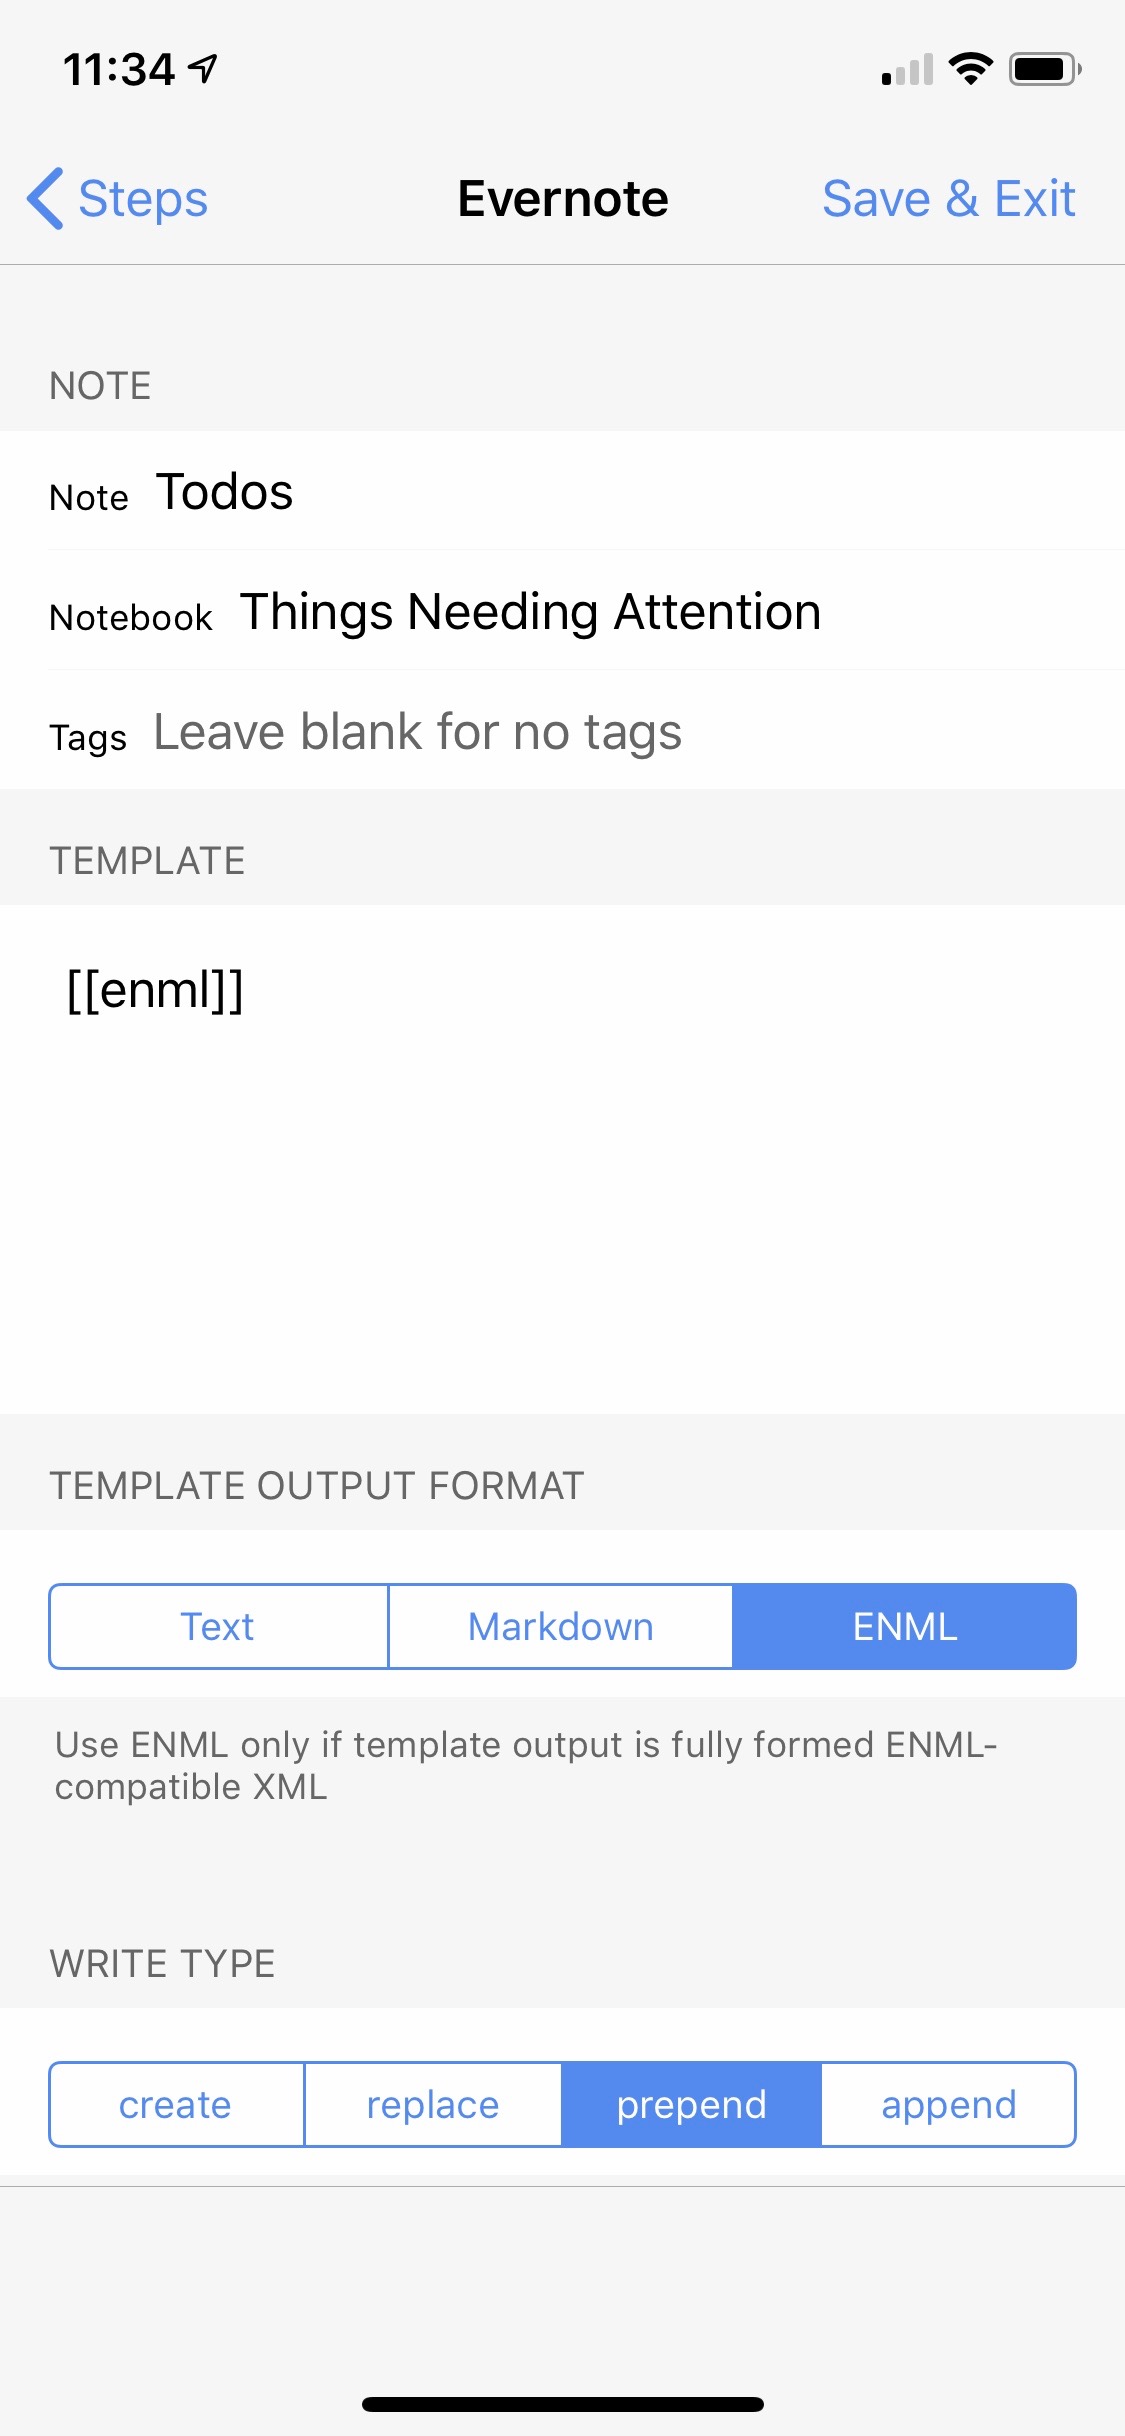
Task: Tap the location arrow beside the clock
Action: [x=203, y=69]
